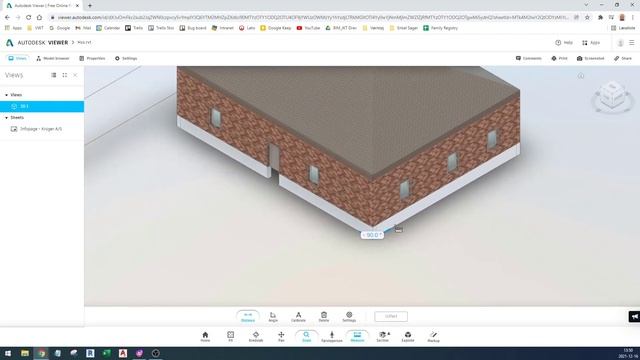Open the Views panel tab
This screenshot has width=640, height=360.
point(18,58)
